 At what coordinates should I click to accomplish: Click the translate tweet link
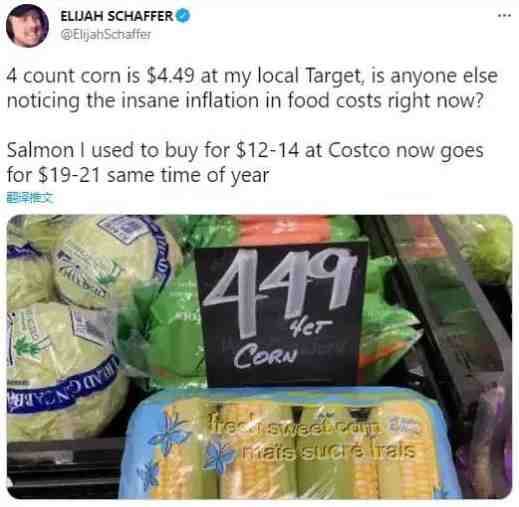[x=30, y=198]
